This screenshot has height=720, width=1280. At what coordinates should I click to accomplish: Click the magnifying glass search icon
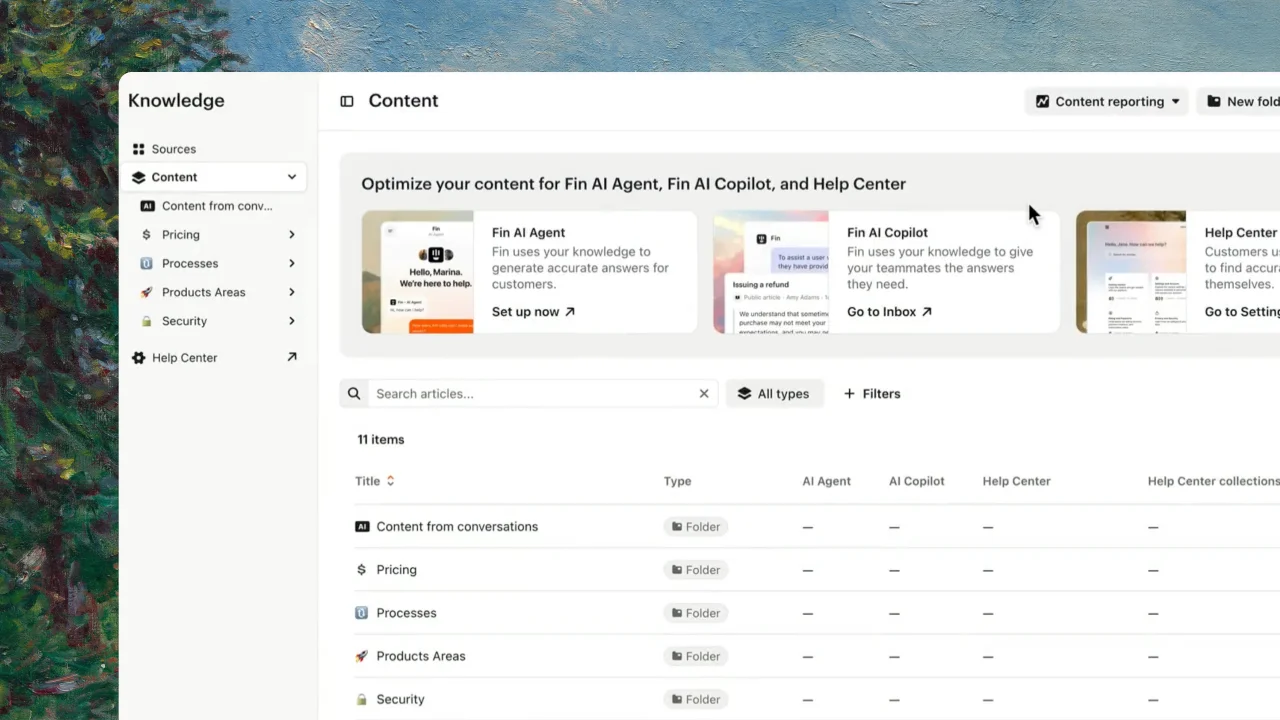[x=354, y=394]
